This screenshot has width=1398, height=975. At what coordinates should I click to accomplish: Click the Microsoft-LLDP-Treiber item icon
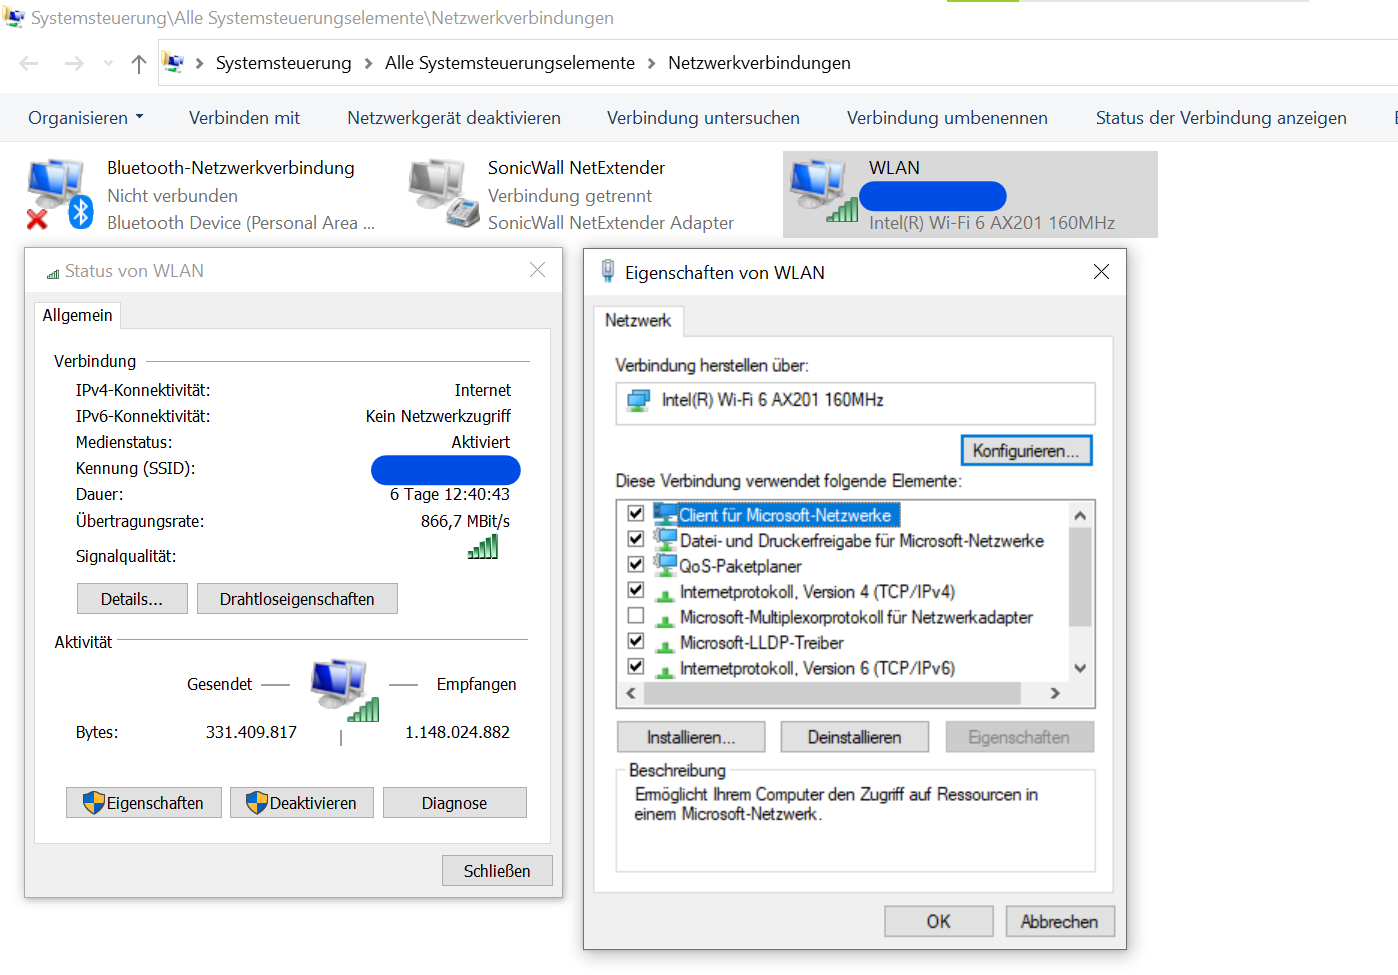coord(665,645)
